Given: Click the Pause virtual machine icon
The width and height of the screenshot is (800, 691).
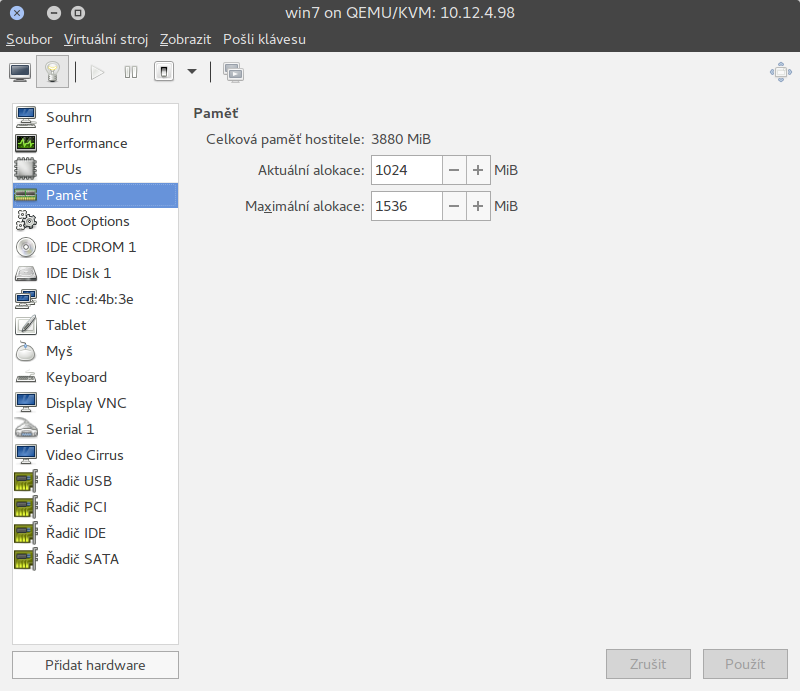Looking at the screenshot, I should 130,72.
